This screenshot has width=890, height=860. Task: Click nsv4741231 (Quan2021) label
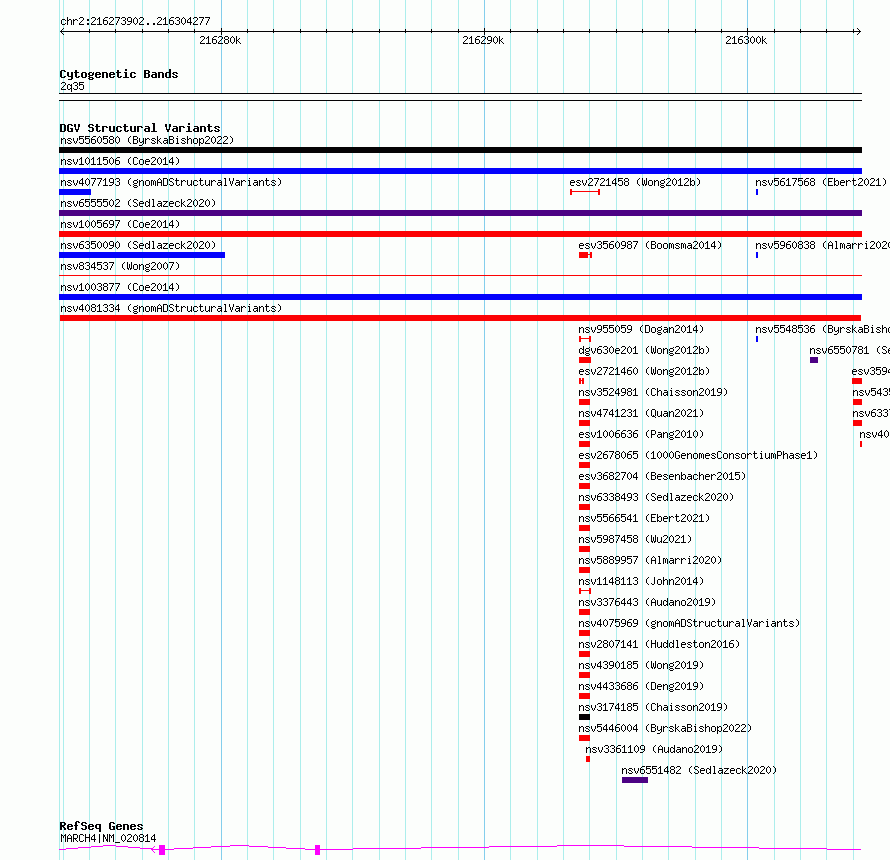641,413
